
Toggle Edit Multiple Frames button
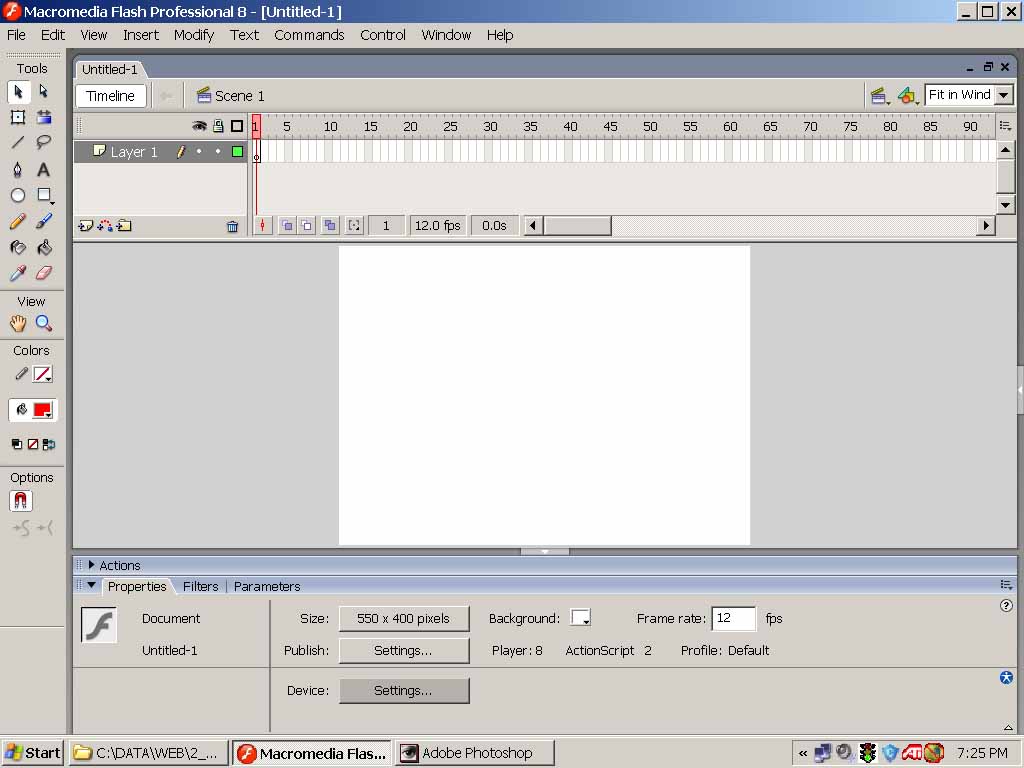click(x=330, y=226)
